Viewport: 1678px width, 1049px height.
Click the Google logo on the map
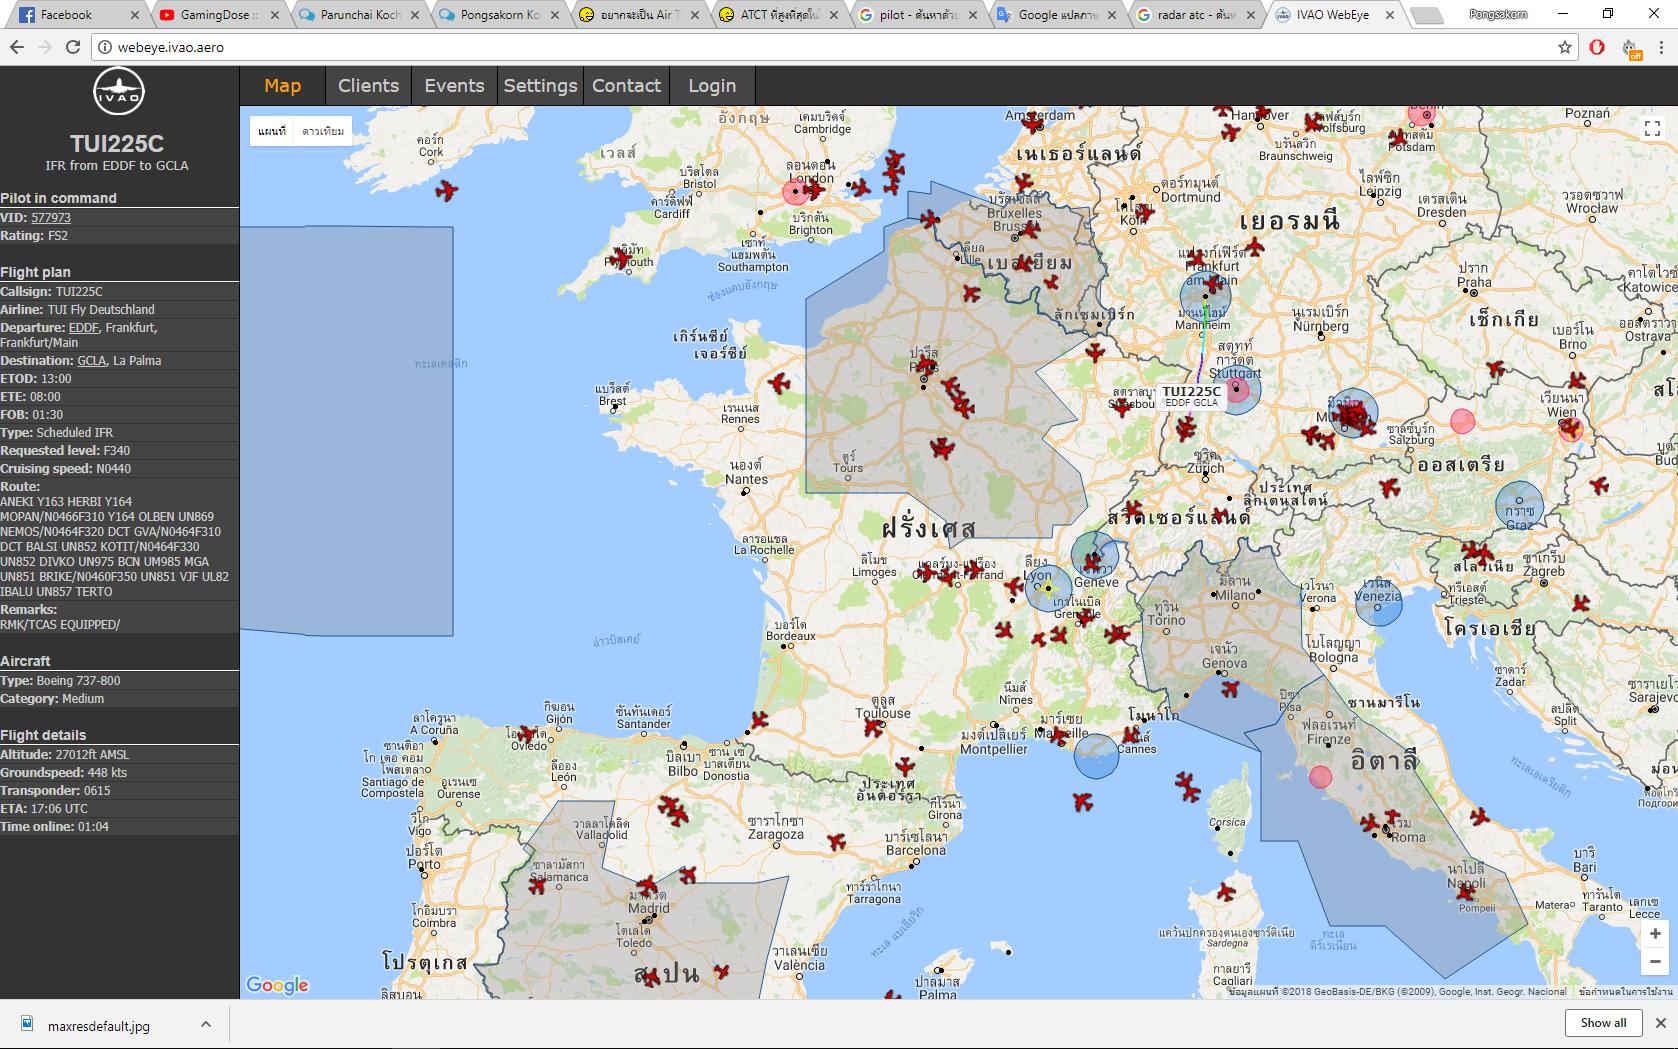click(x=277, y=985)
